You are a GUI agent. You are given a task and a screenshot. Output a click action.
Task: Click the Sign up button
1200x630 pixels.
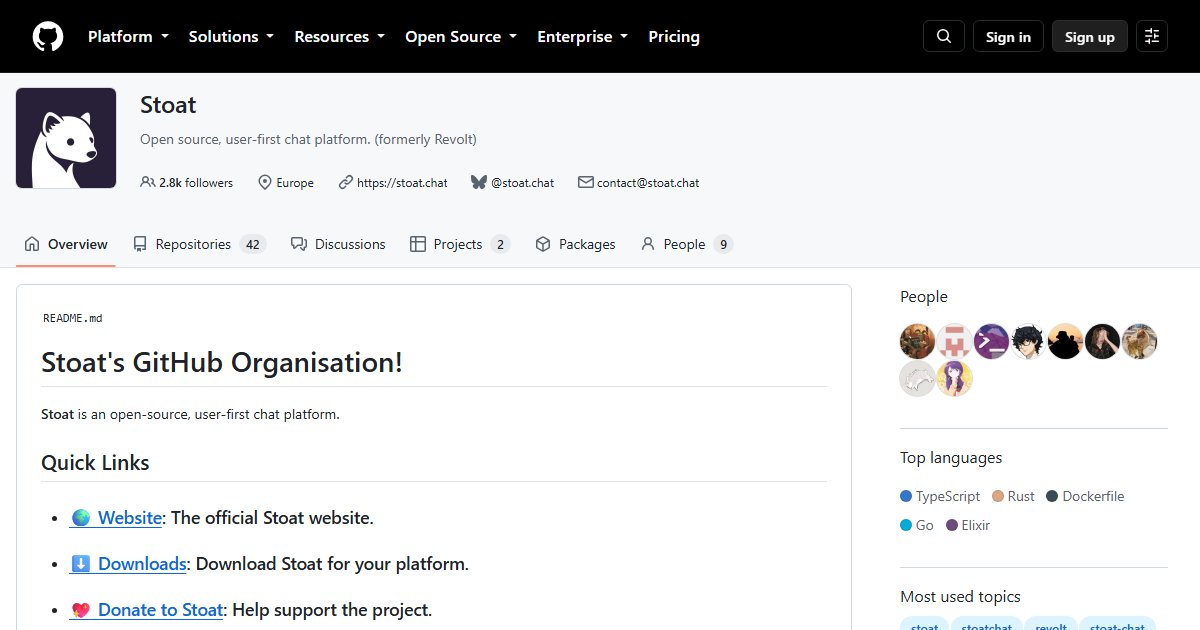1090,36
